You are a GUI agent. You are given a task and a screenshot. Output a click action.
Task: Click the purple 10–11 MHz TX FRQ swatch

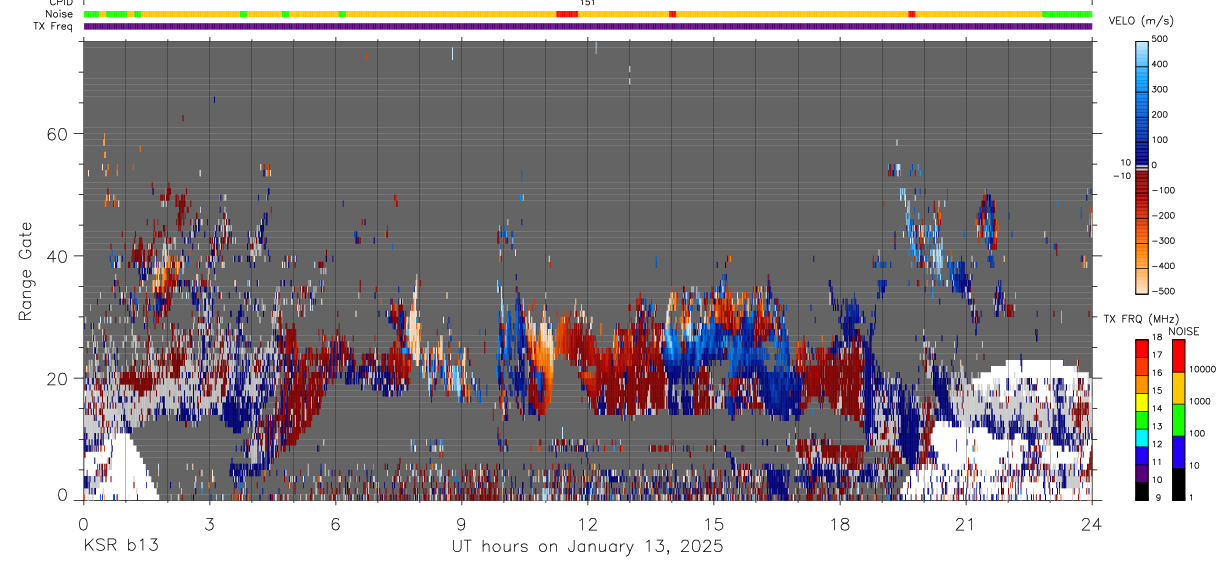click(x=1141, y=473)
